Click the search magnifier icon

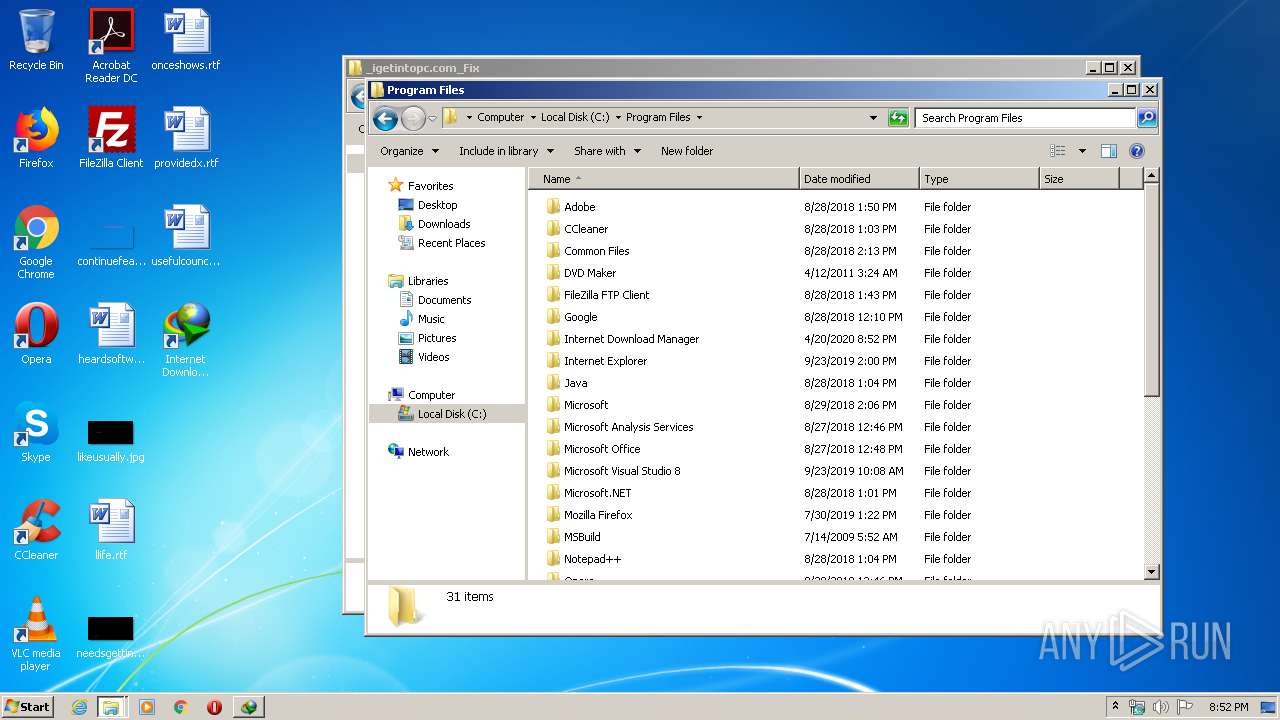point(1147,118)
